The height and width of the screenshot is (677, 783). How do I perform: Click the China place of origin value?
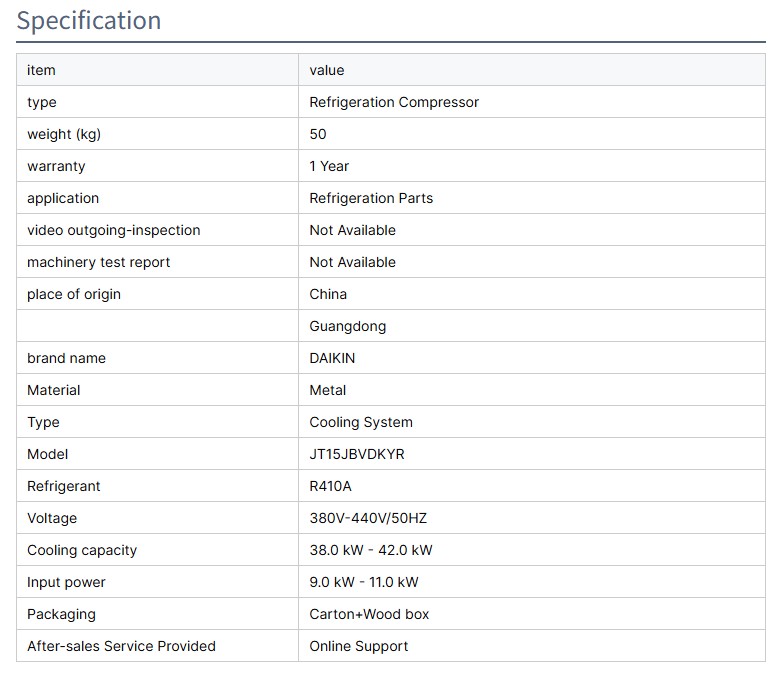tap(328, 294)
